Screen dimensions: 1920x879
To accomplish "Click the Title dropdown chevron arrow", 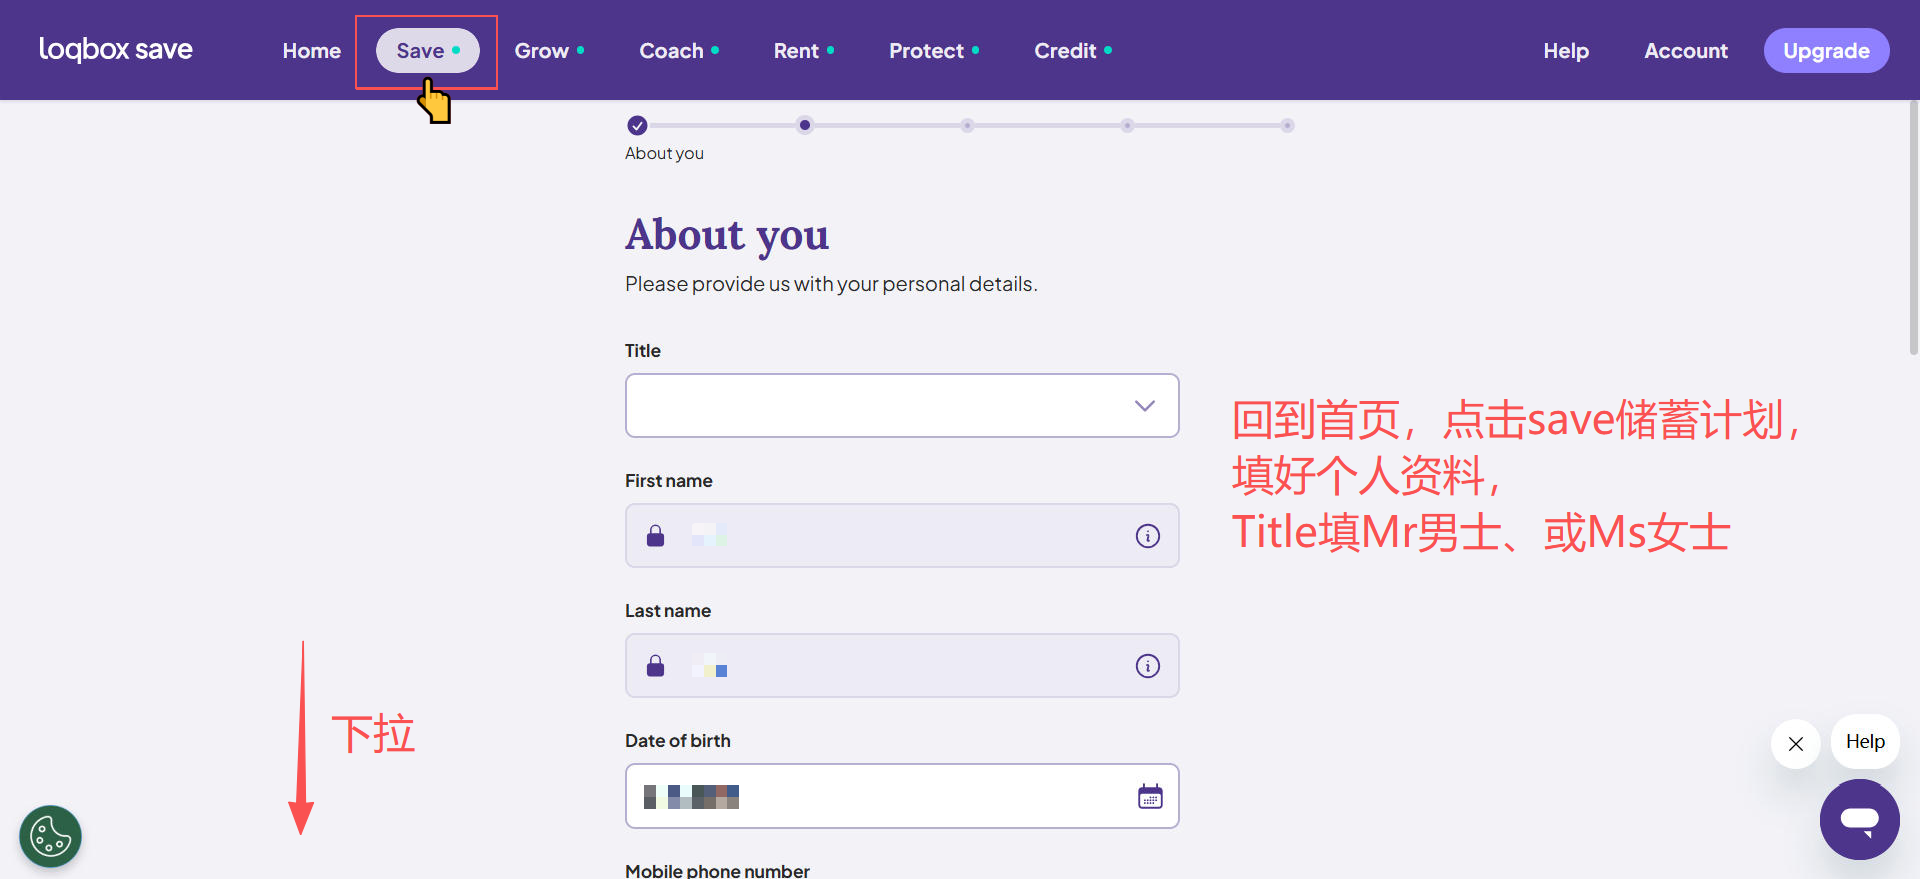I will pyautogui.click(x=1144, y=406).
